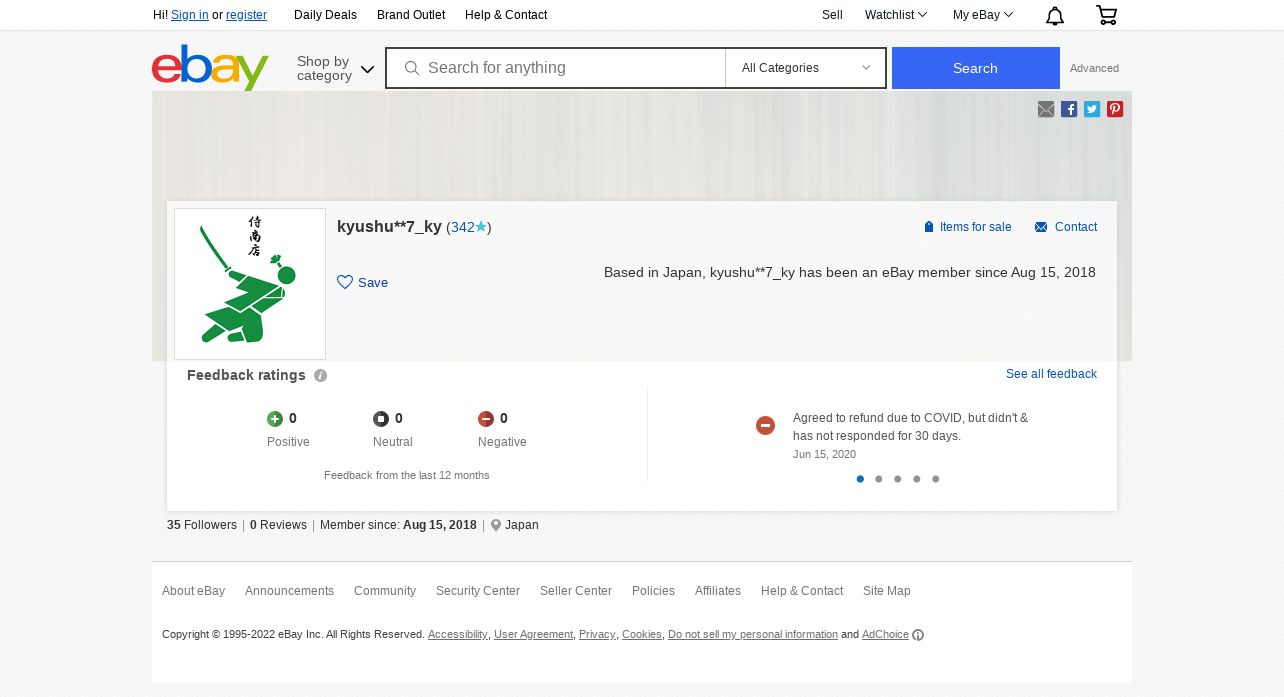1284x697 pixels.
Task: Expand the My eBay dropdown
Action: point(983,15)
